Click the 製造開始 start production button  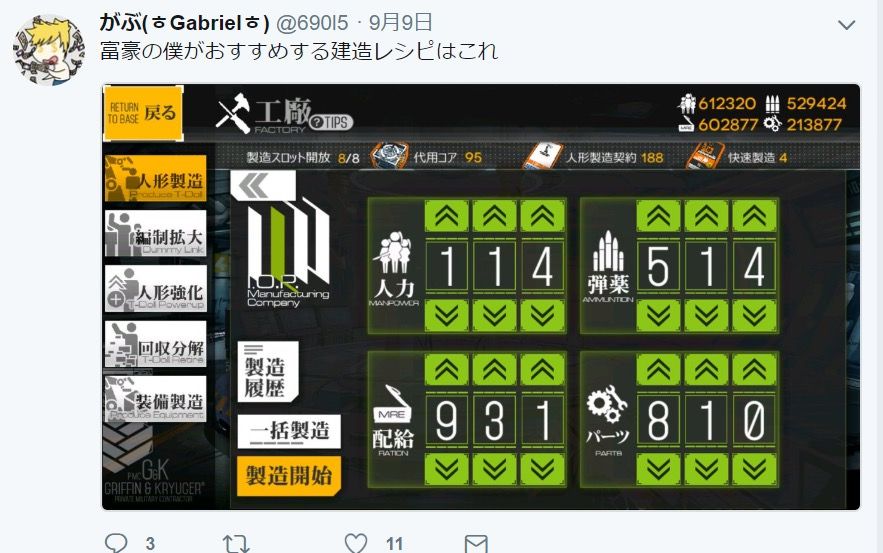289,476
